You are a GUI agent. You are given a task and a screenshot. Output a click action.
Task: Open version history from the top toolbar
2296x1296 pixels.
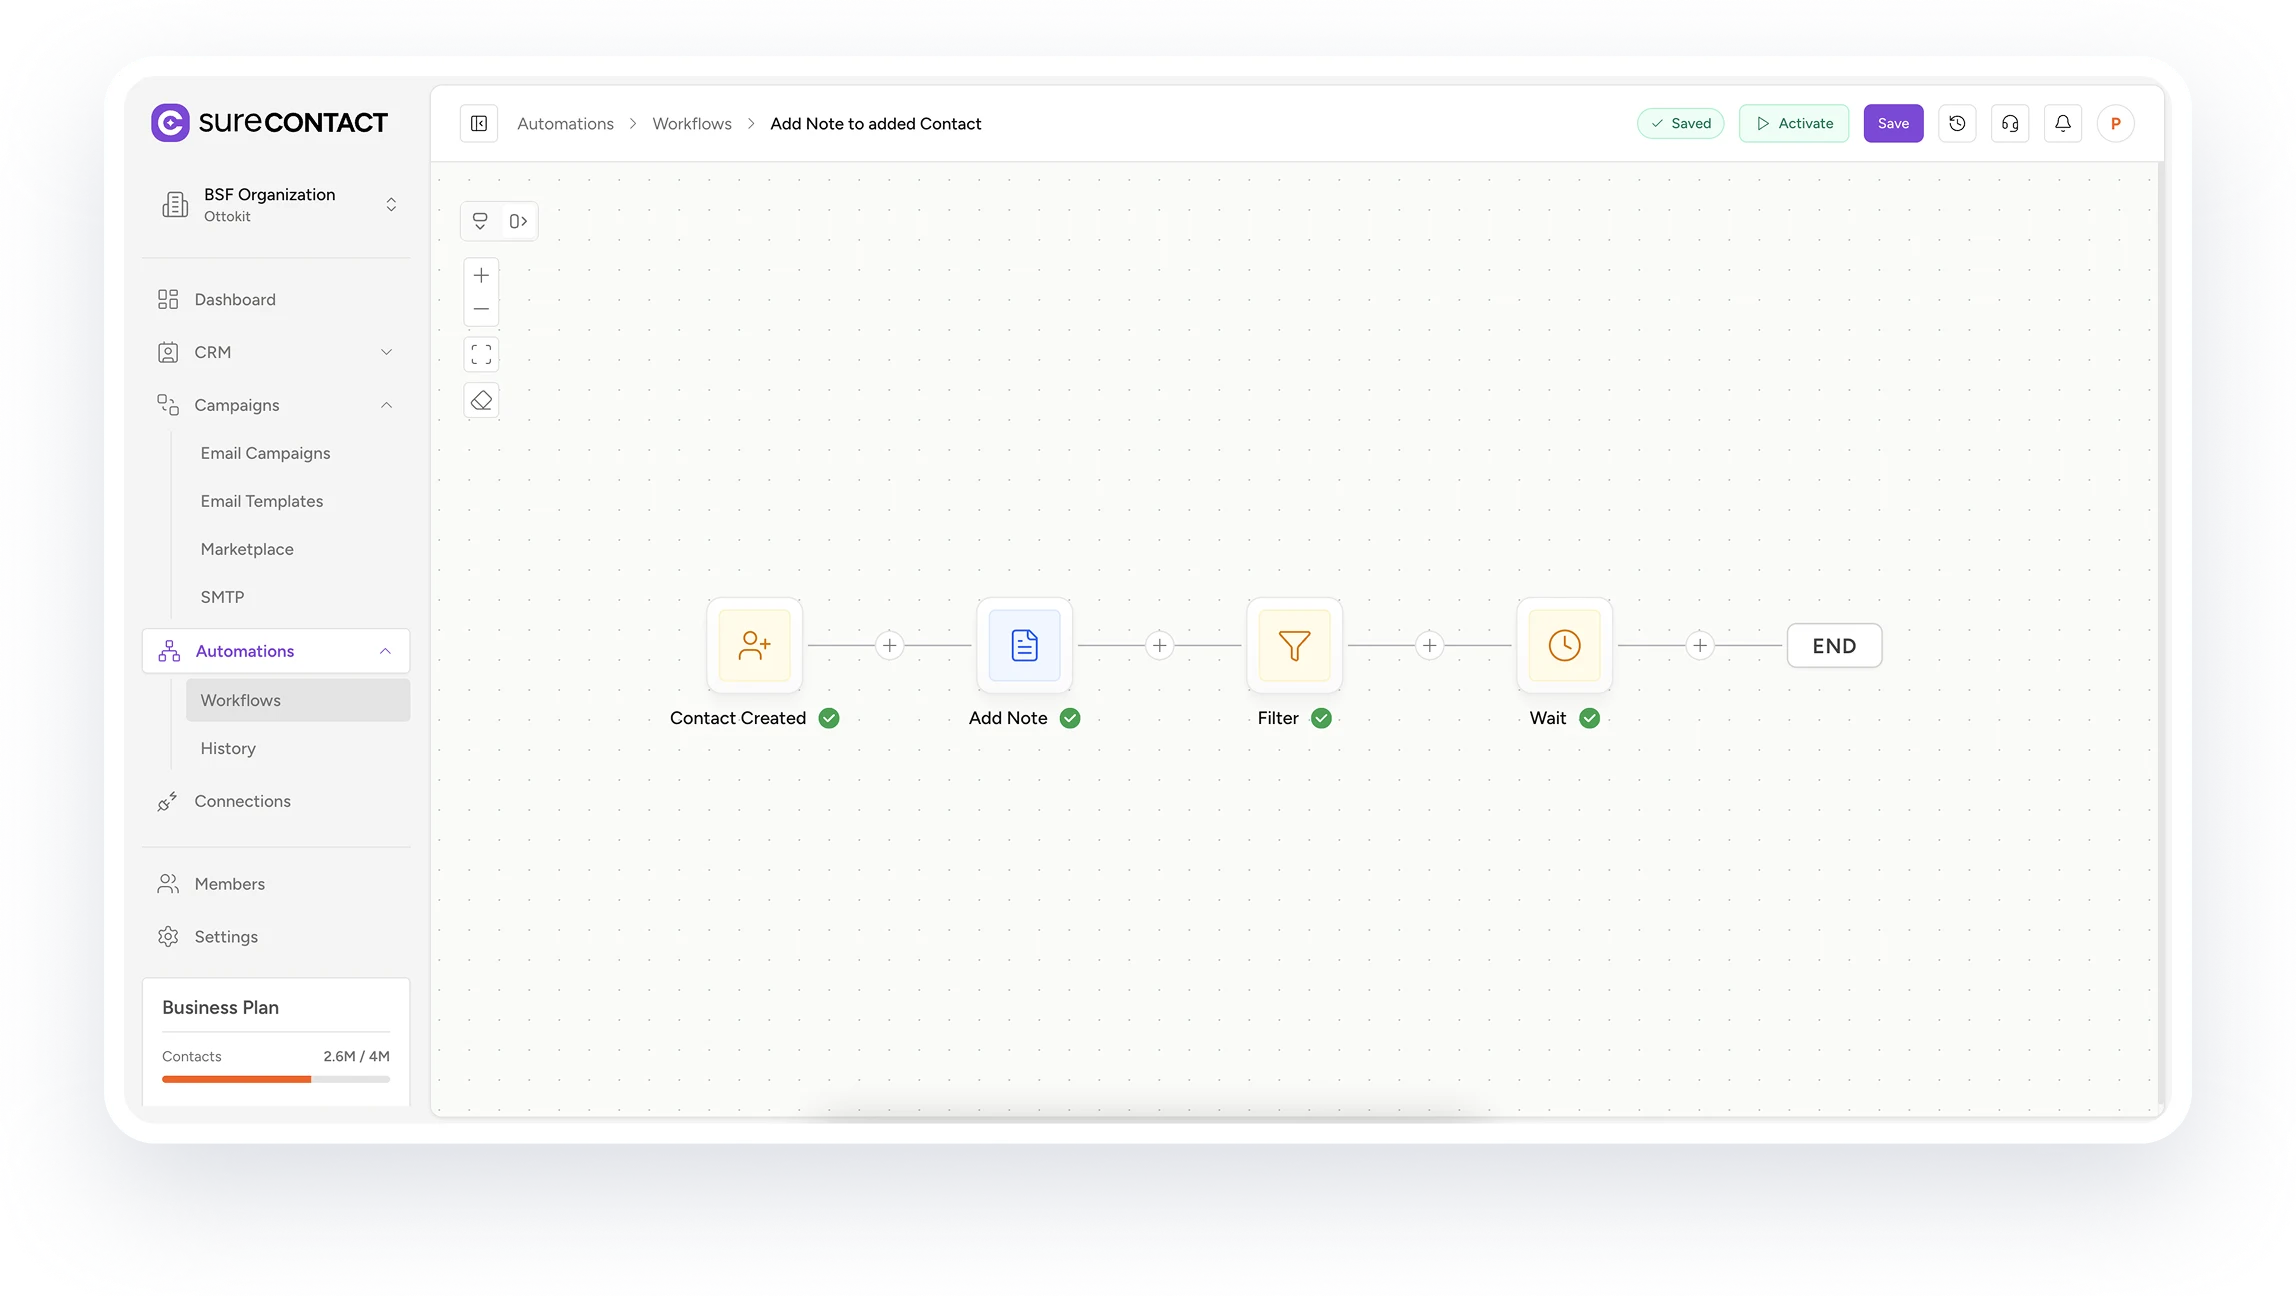click(x=1957, y=123)
